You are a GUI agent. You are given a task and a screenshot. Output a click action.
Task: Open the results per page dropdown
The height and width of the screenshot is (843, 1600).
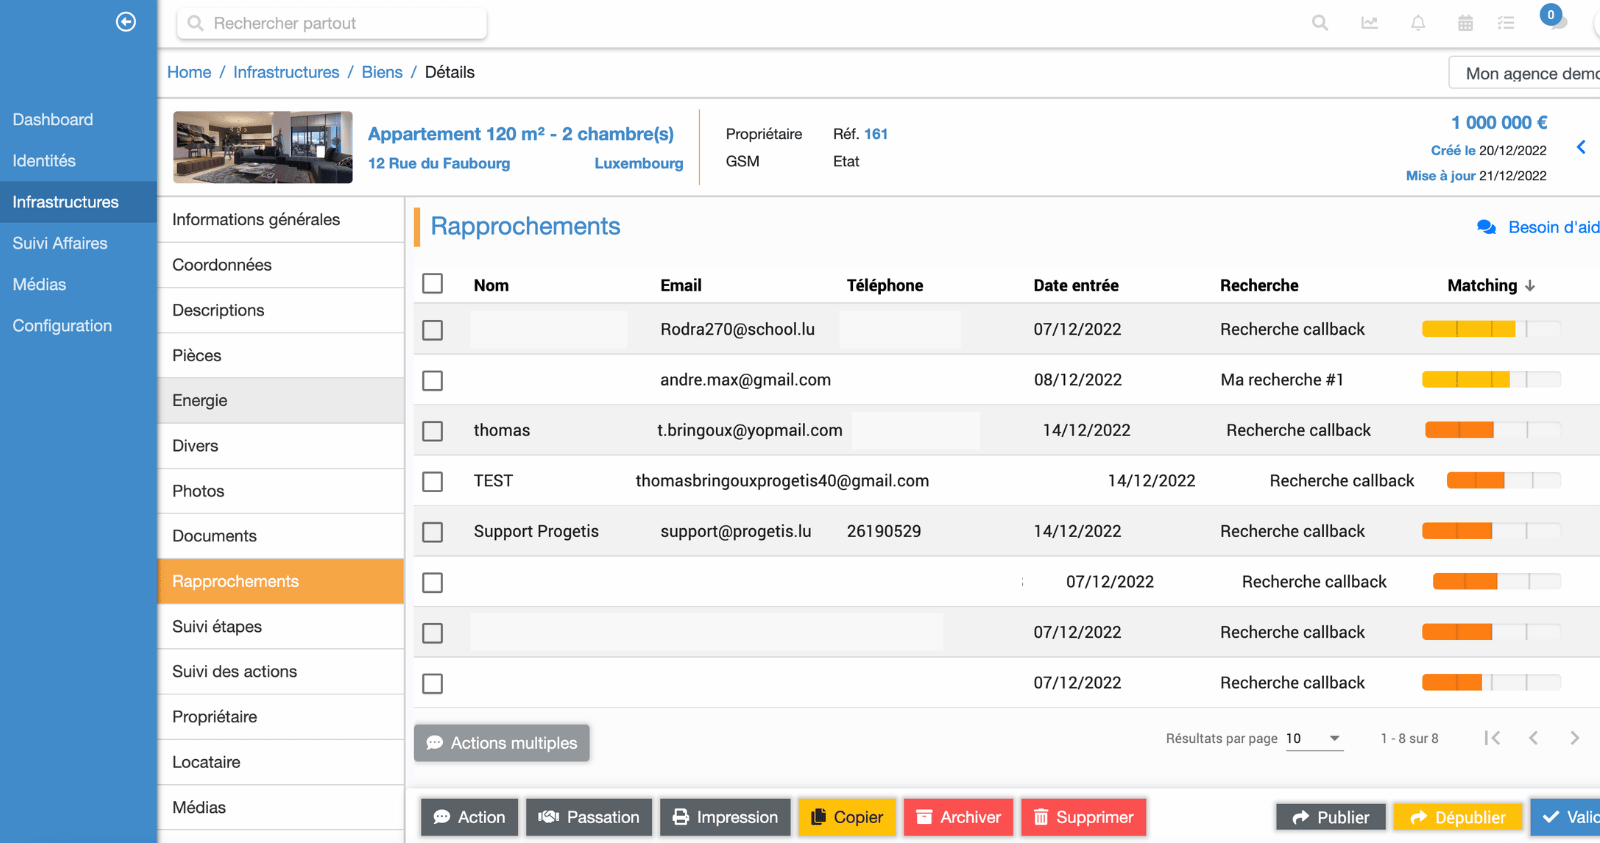click(x=1313, y=739)
